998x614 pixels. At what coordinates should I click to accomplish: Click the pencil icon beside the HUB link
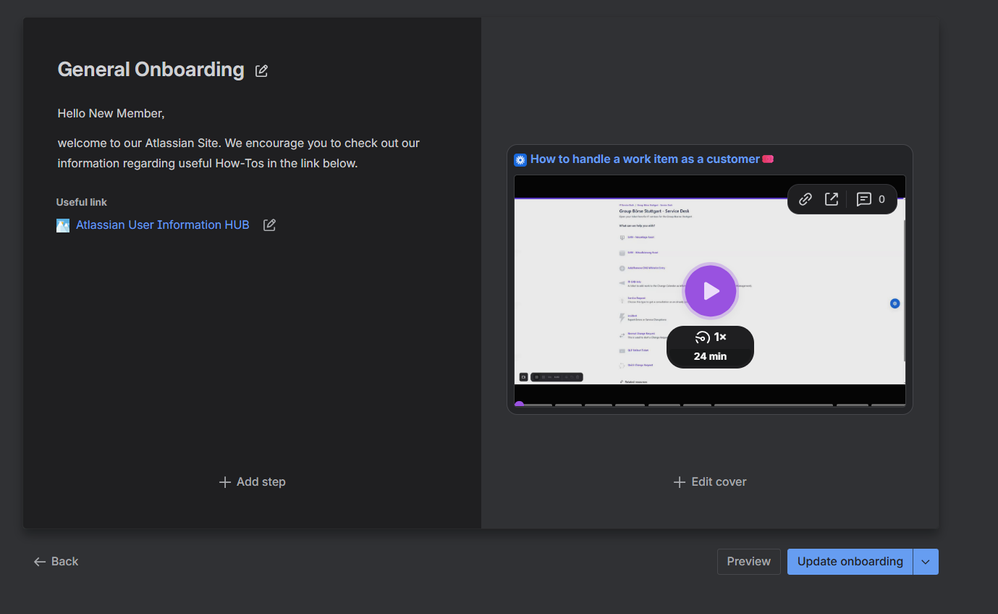click(x=269, y=225)
